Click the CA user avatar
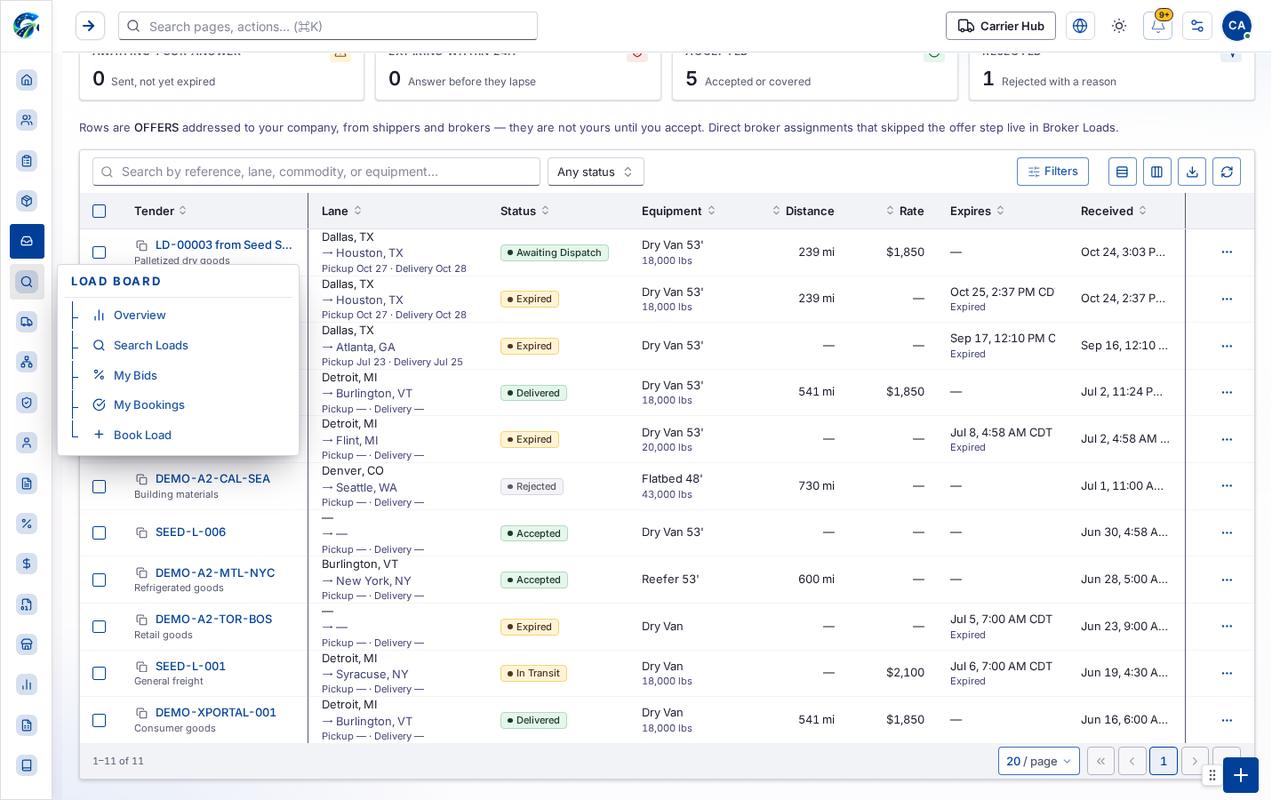Viewport: 1280px width, 800px height. (x=1237, y=26)
